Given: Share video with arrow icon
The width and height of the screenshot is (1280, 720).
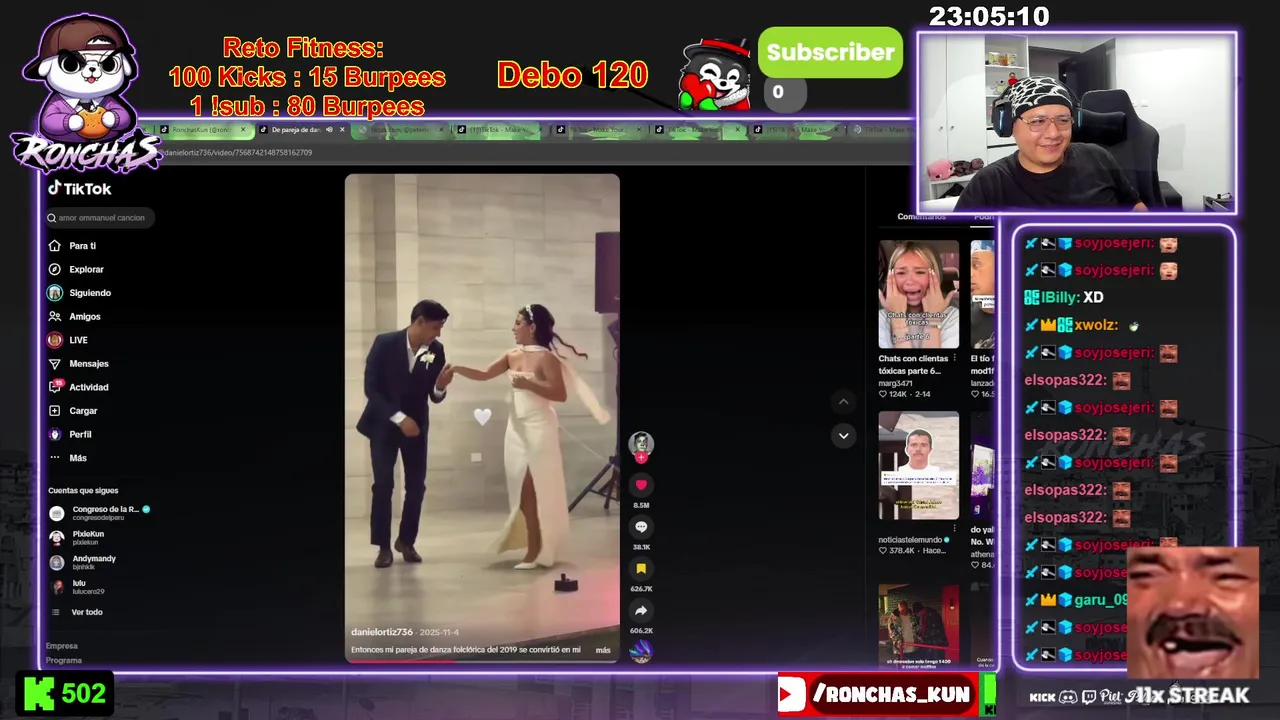Looking at the screenshot, I should click(641, 611).
